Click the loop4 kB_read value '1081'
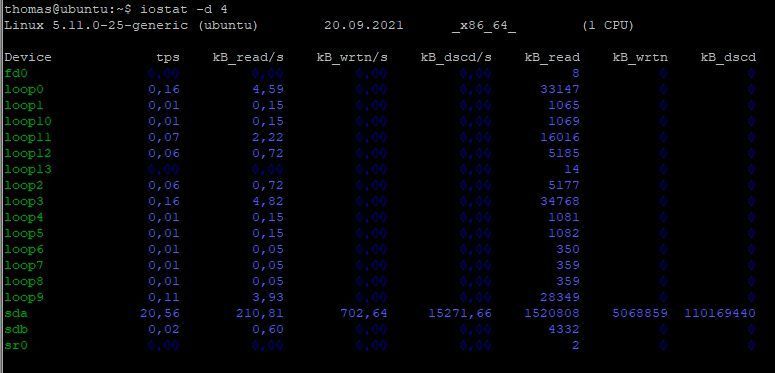This screenshot has width=775, height=373. point(564,217)
